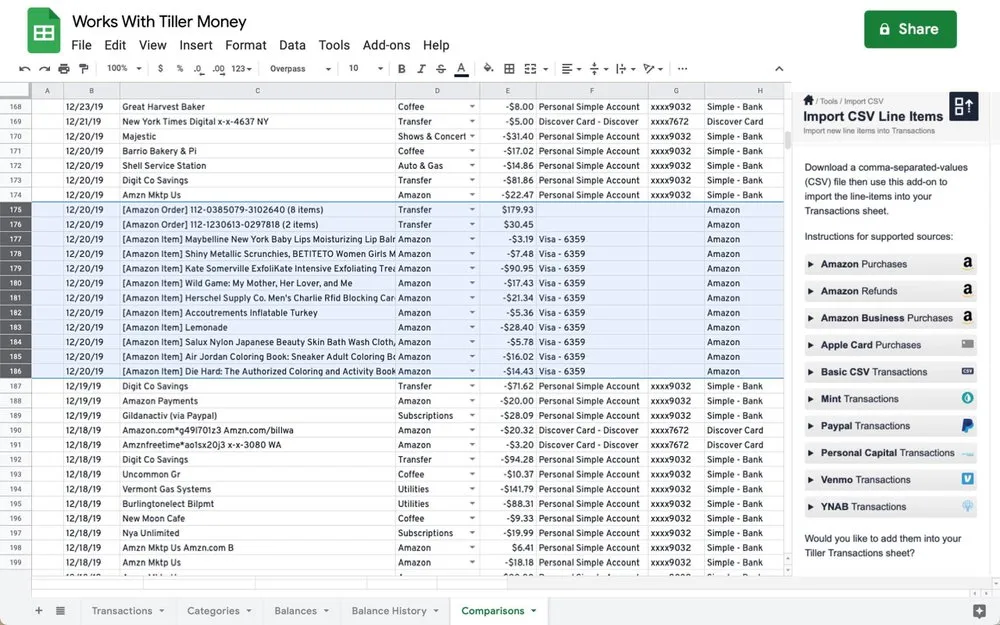Click the borders icon

(509, 69)
